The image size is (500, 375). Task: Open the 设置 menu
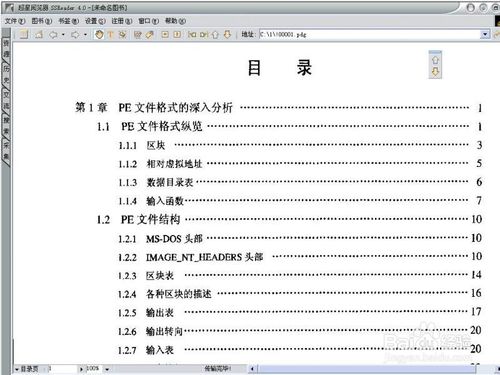coord(95,21)
